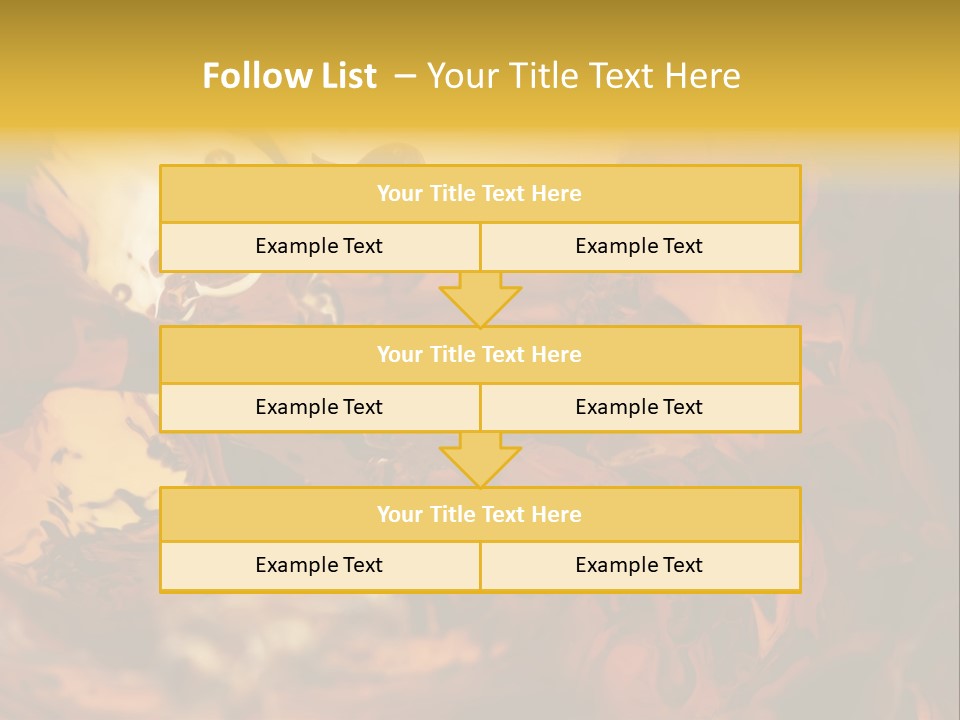Viewport: 960px width, 720px height.
Task: Select "Your Title Text Here" in slide heading
Action: [x=583, y=76]
